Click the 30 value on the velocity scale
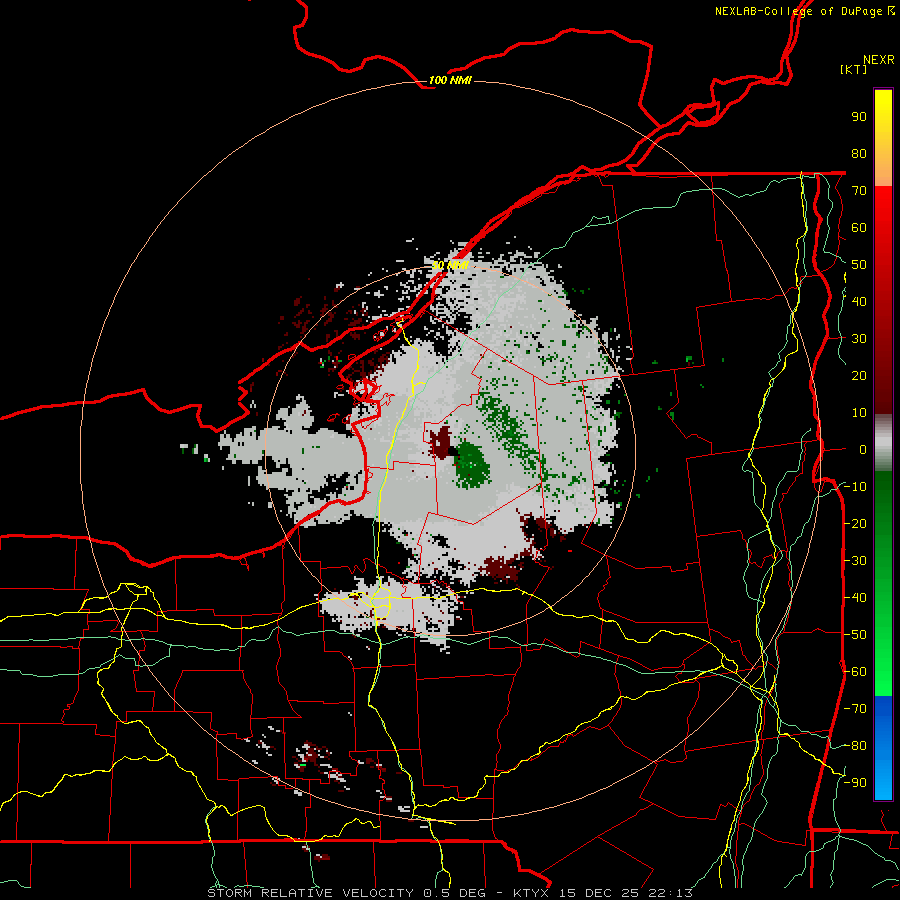 click(x=859, y=339)
